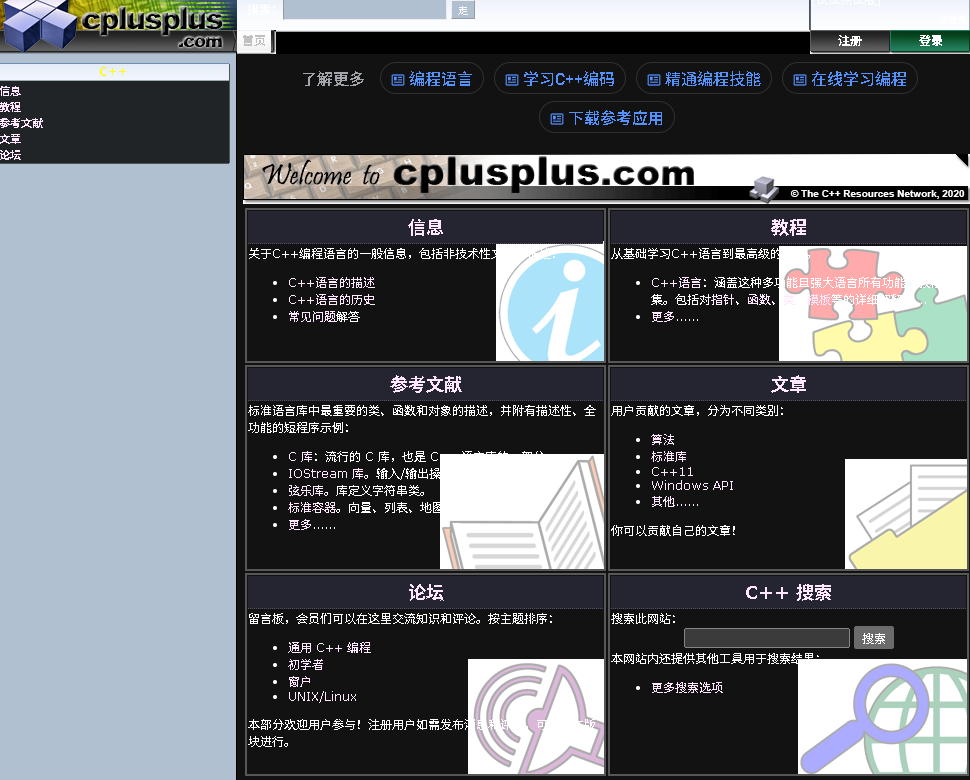The height and width of the screenshot is (780, 970).
Task: Click the forum speech signal image
Action: click(536, 716)
